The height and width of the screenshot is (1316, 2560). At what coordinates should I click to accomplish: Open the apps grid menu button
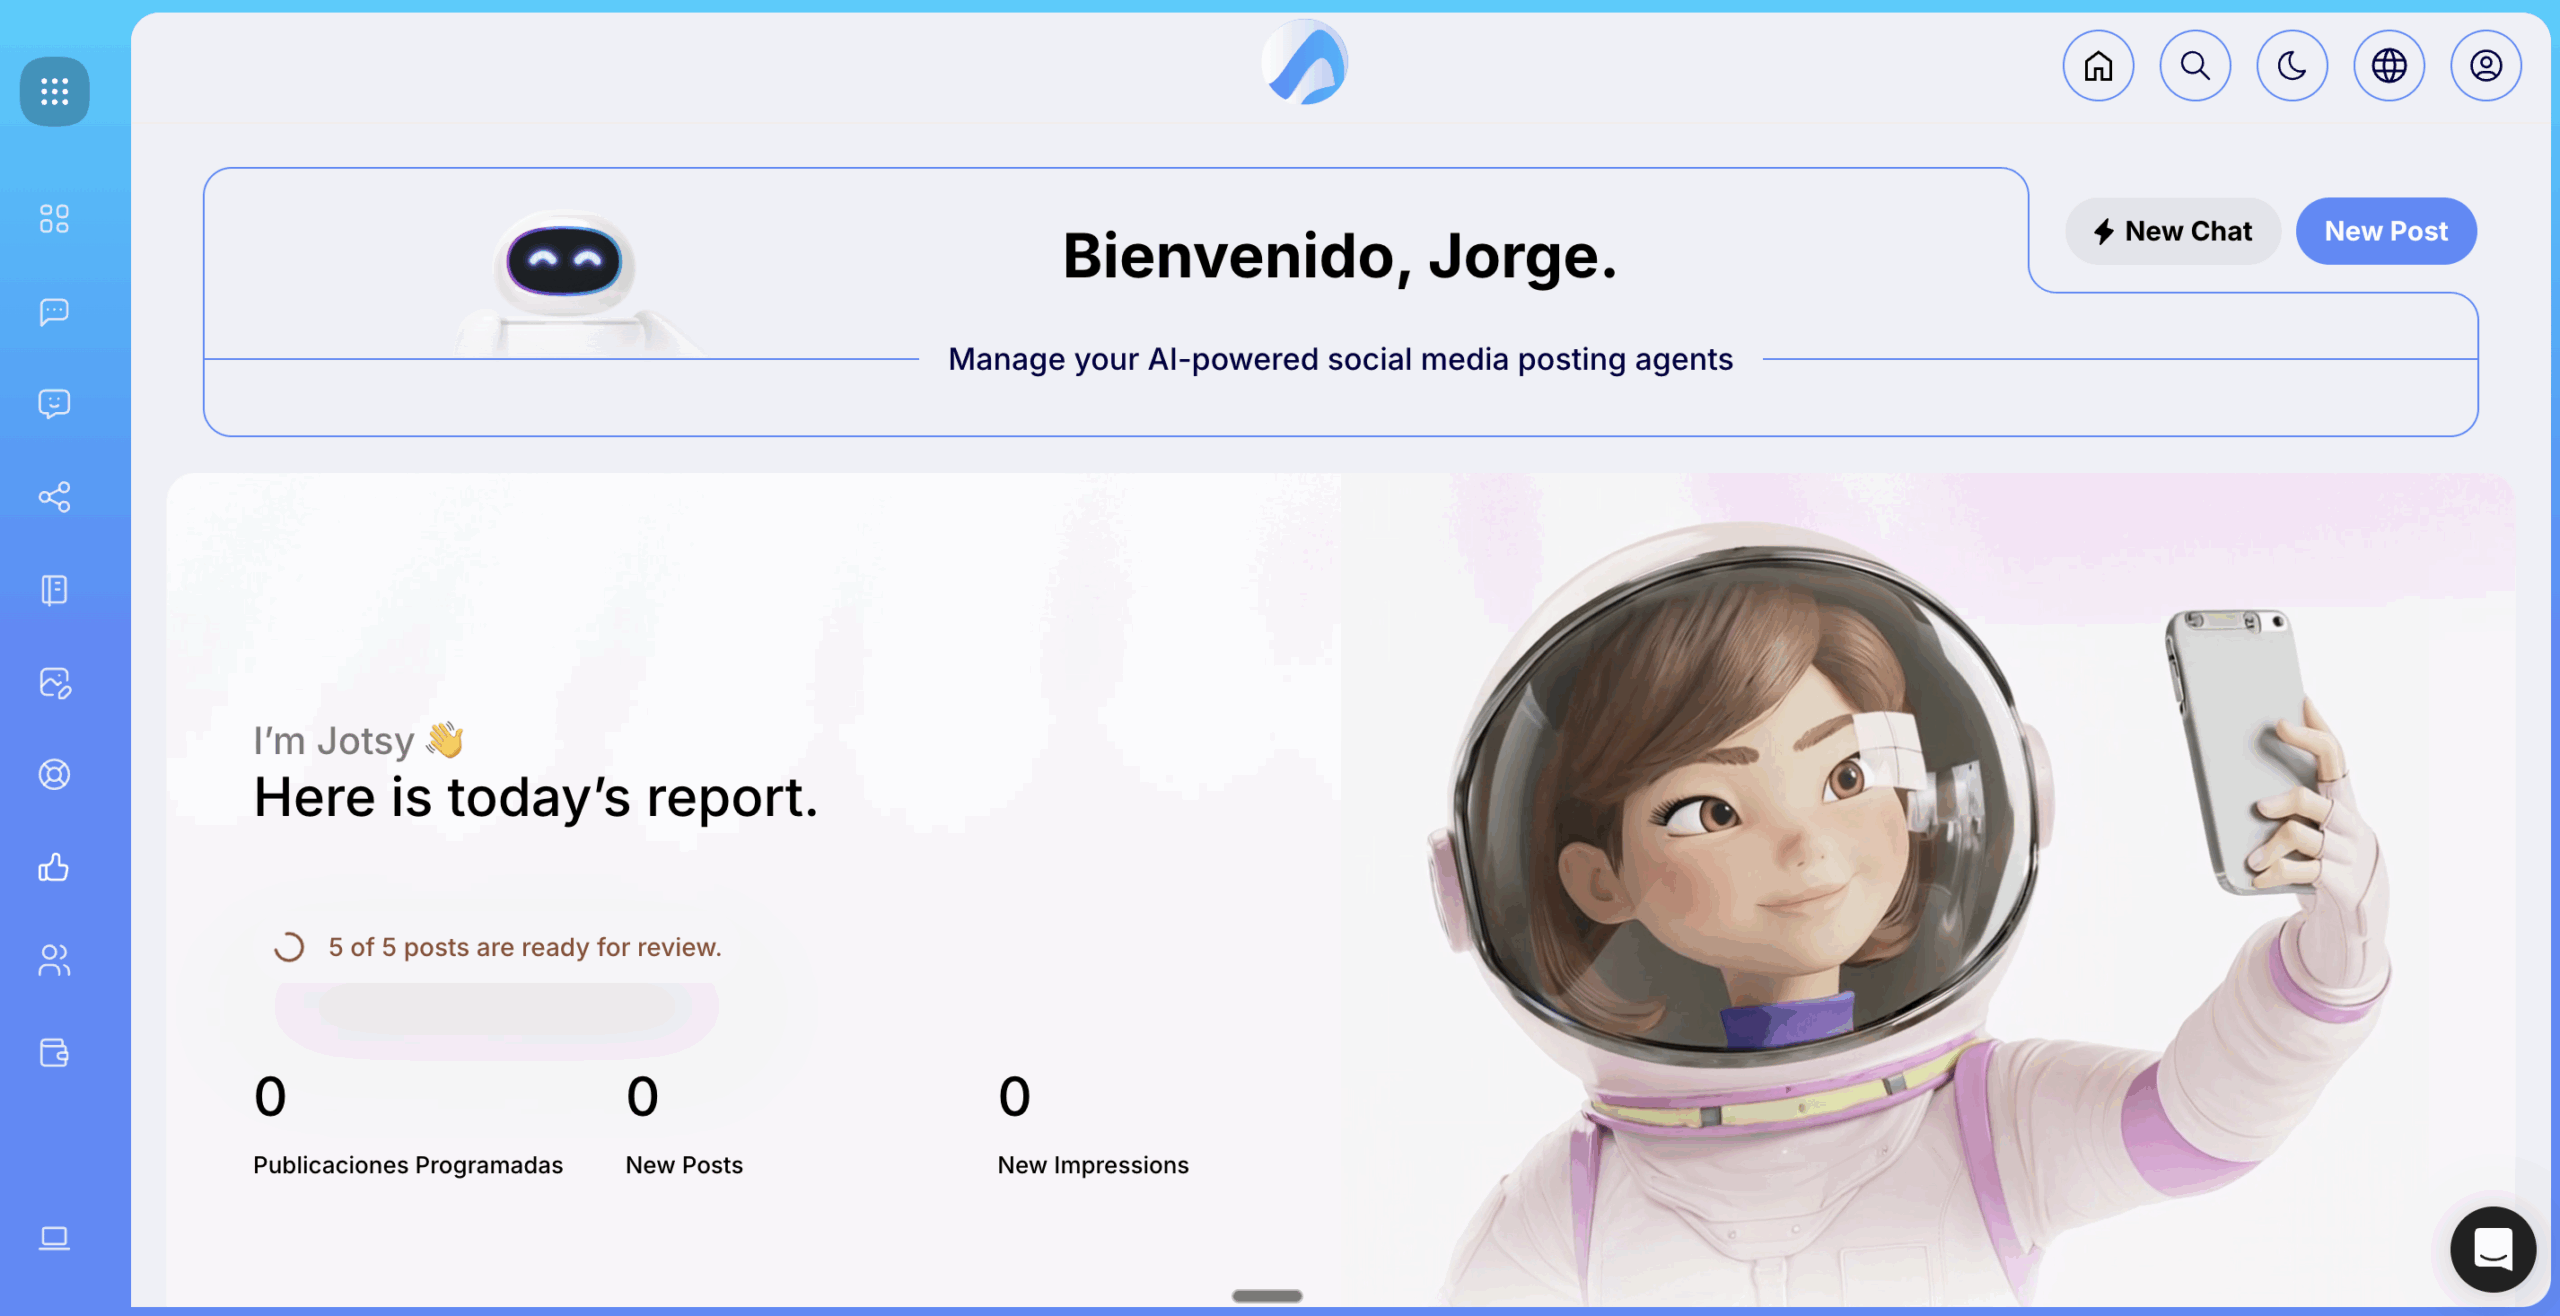[x=54, y=92]
